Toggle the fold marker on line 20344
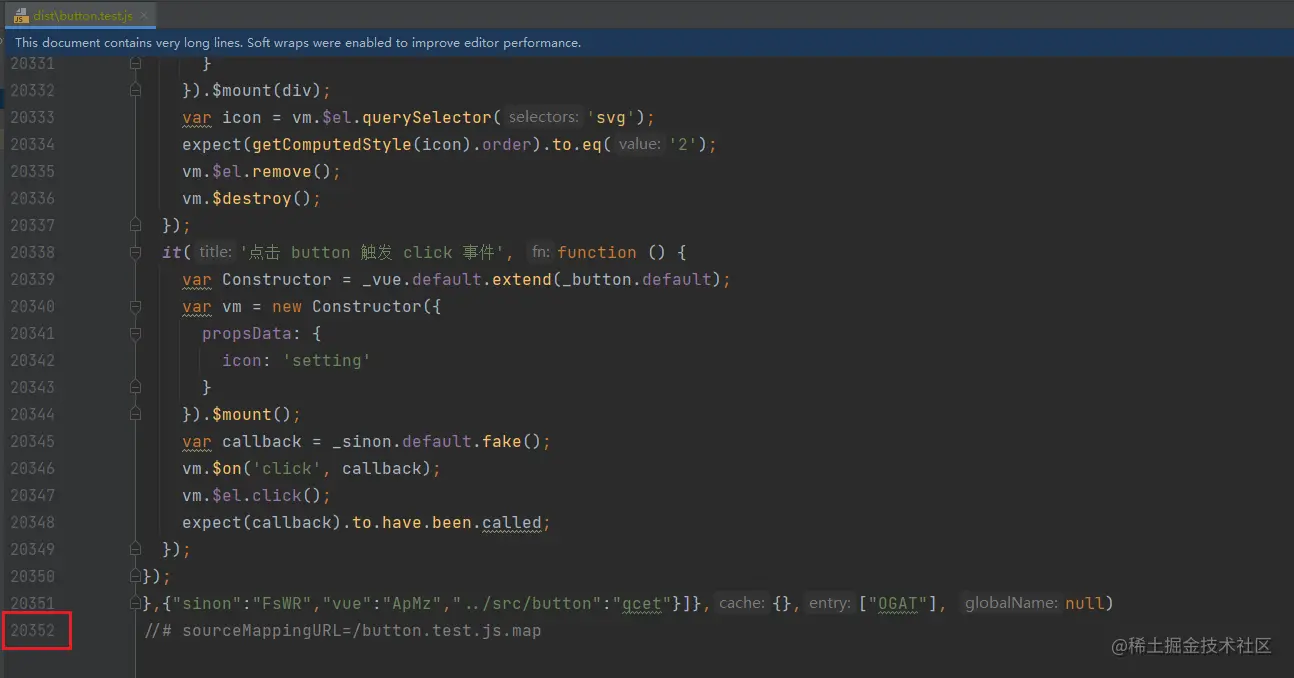The width and height of the screenshot is (1294, 678). [x=135, y=414]
